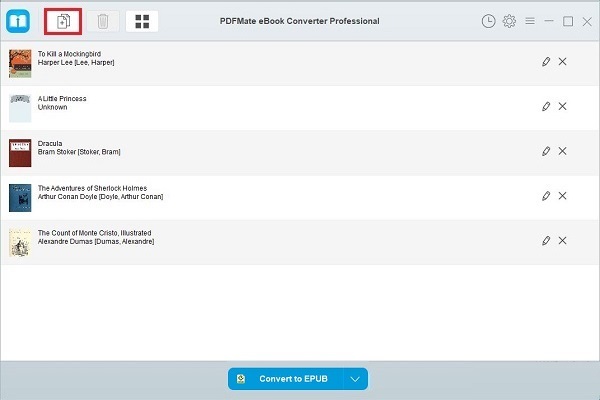600x400 pixels.
Task: Select Sherlock Holmes cover thumbnail
Action: pos(20,198)
